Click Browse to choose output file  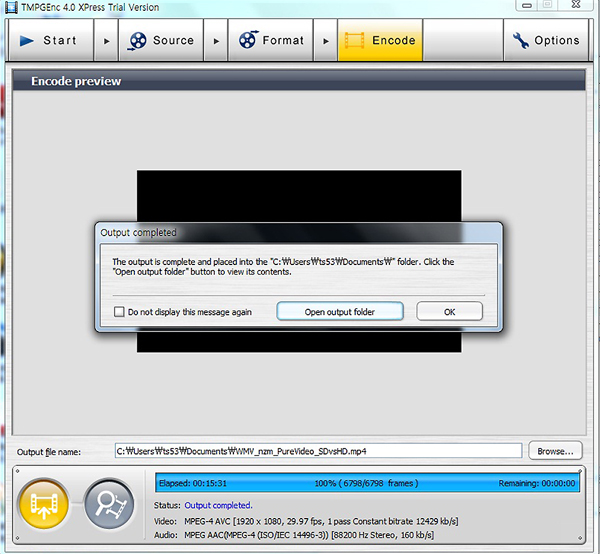[555, 451]
